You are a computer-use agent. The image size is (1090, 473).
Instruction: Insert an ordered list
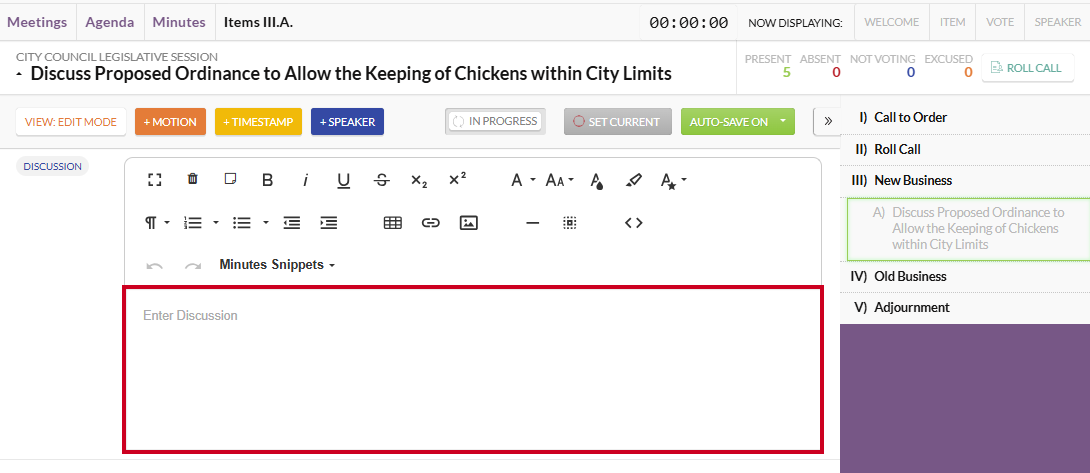193,223
